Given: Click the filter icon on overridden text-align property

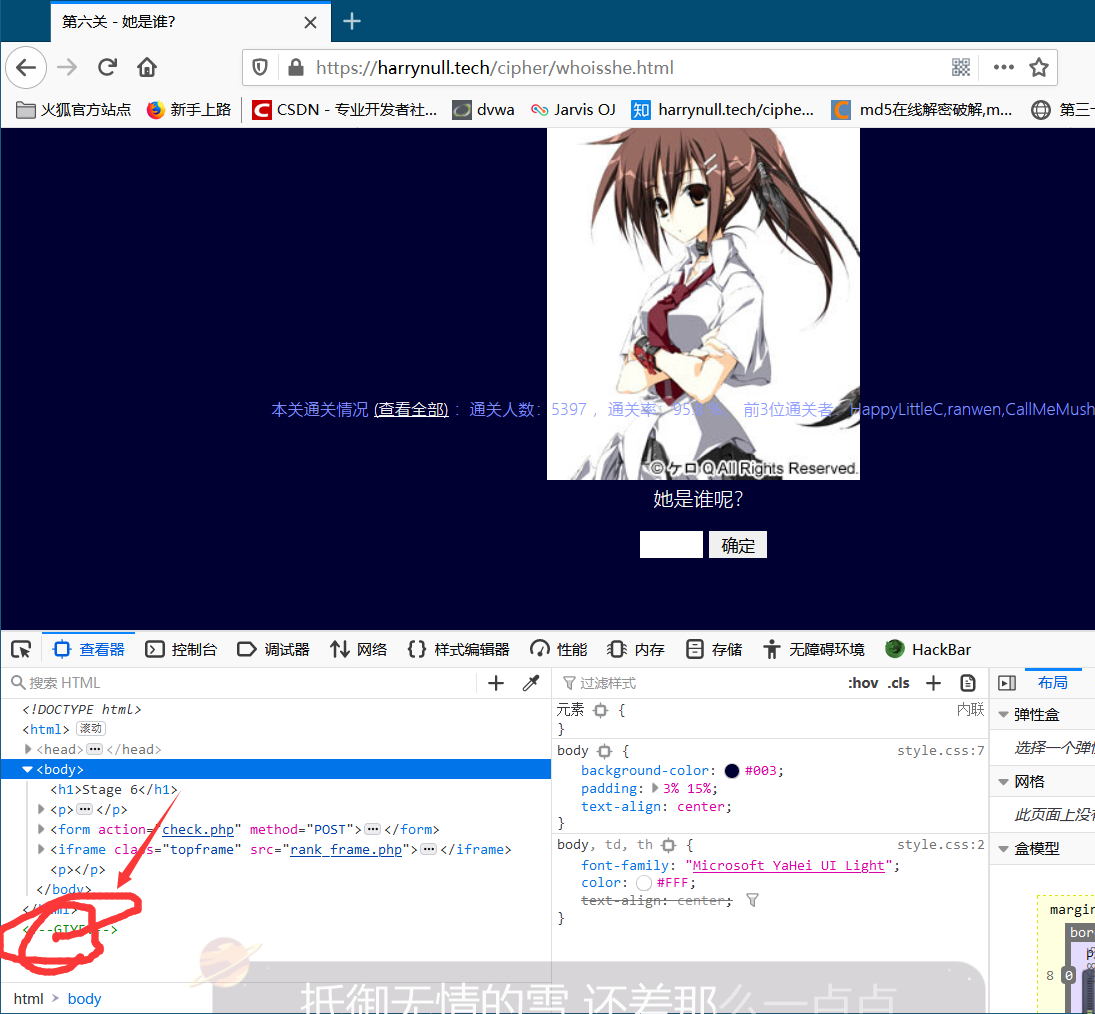Looking at the screenshot, I should 752,900.
